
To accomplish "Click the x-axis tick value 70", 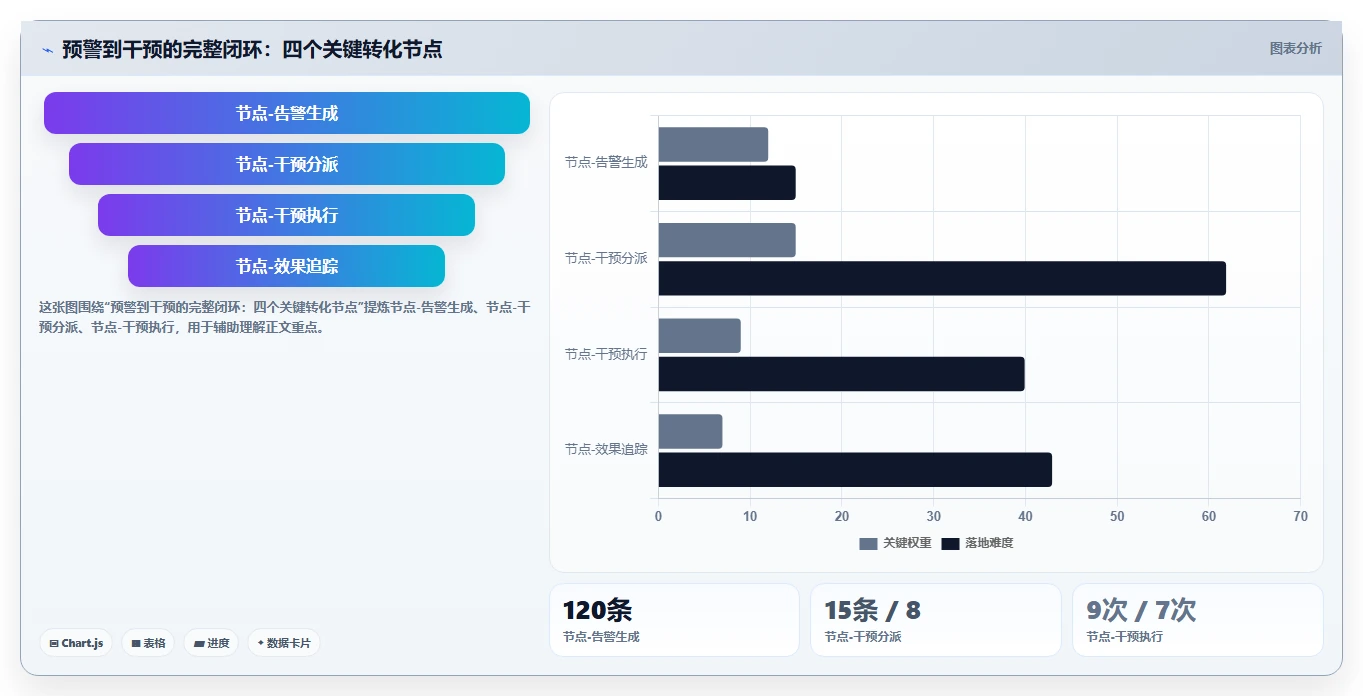I will click(x=1300, y=516).
